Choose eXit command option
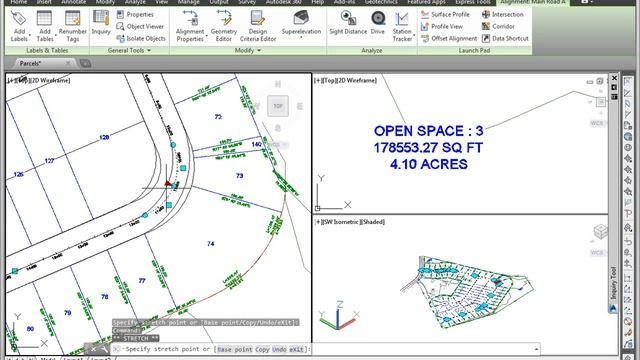 (297, 349)
